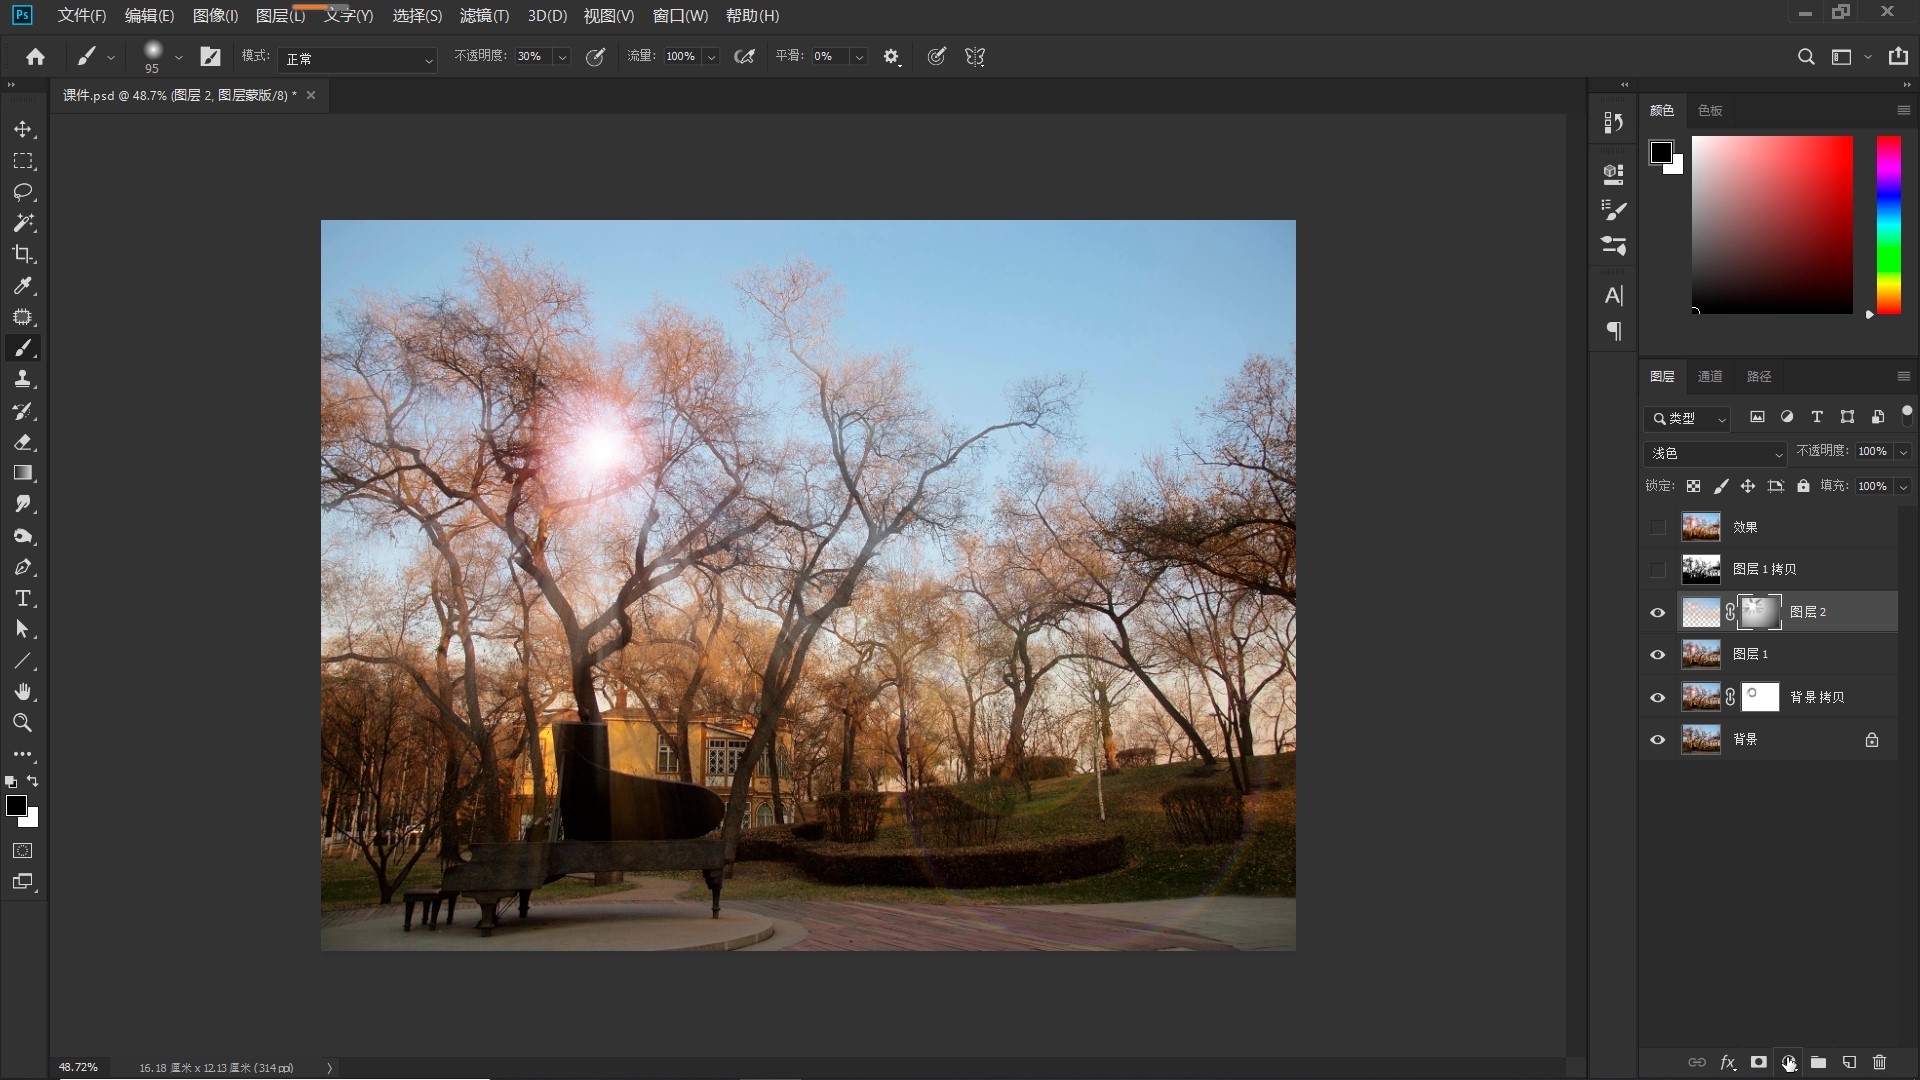Delete layer with the trash icon
1920x1080 pixels.
(x=1879, y=1062)
